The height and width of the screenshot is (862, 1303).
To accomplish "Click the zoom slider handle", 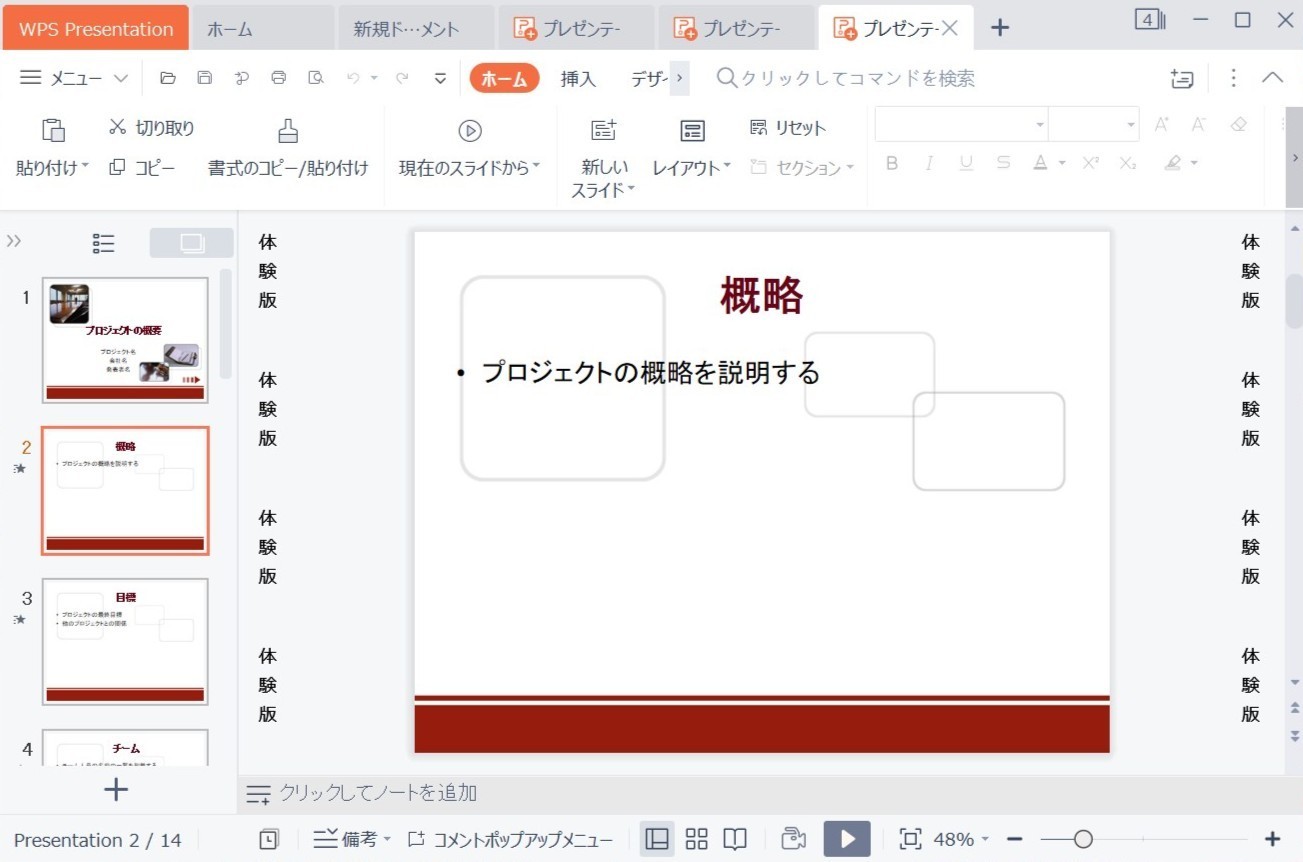I will pos(1083,839).
